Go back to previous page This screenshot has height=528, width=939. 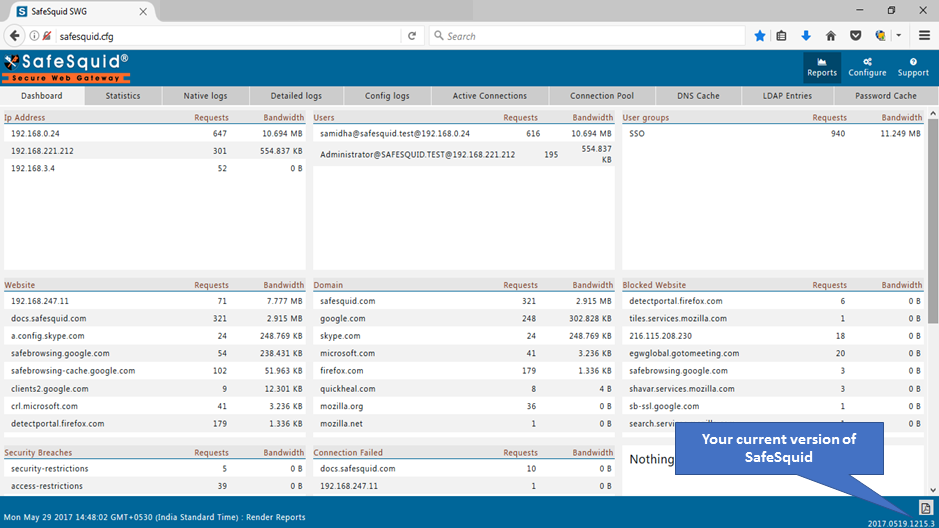[14, 36]
